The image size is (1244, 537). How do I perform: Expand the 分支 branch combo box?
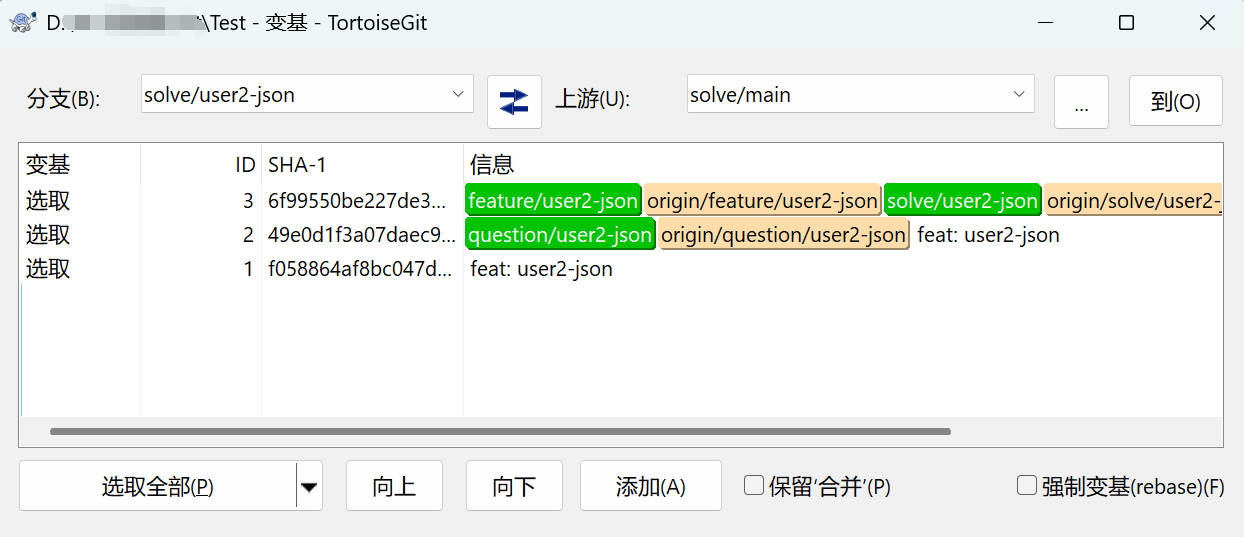tap(307, 95)
